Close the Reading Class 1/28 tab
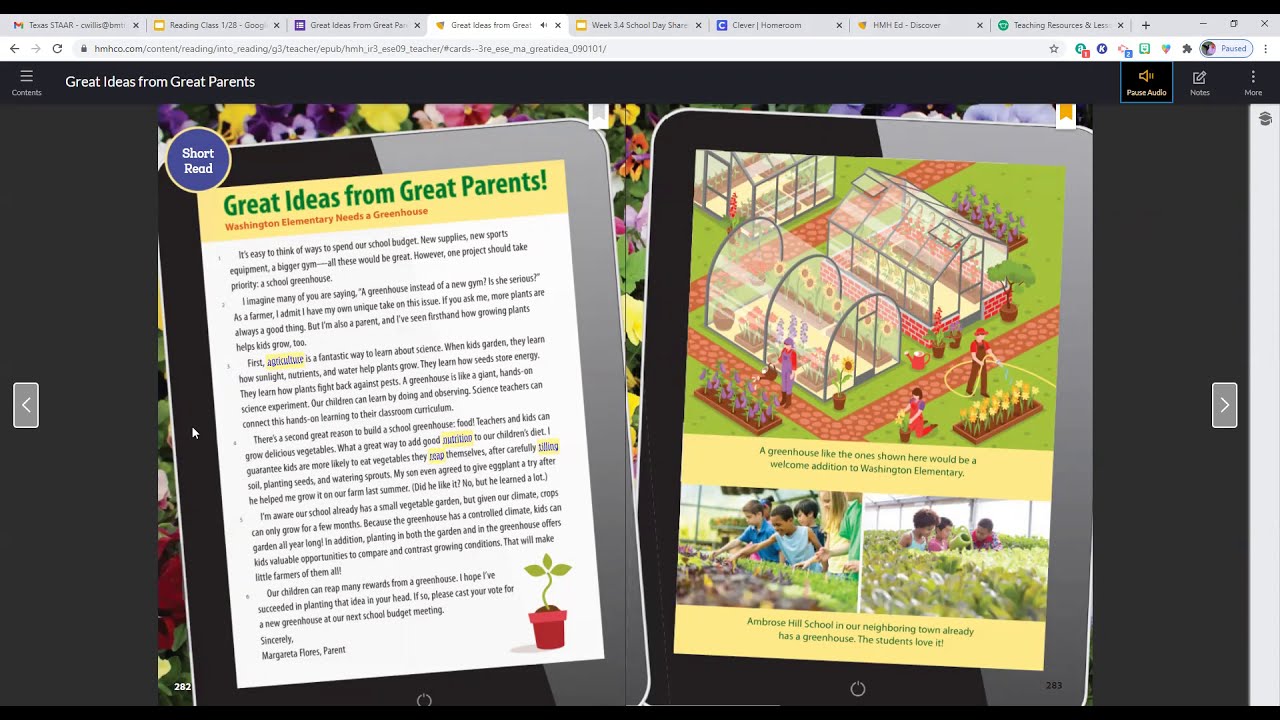This screenshot has width=1280, height=720. 277,25
